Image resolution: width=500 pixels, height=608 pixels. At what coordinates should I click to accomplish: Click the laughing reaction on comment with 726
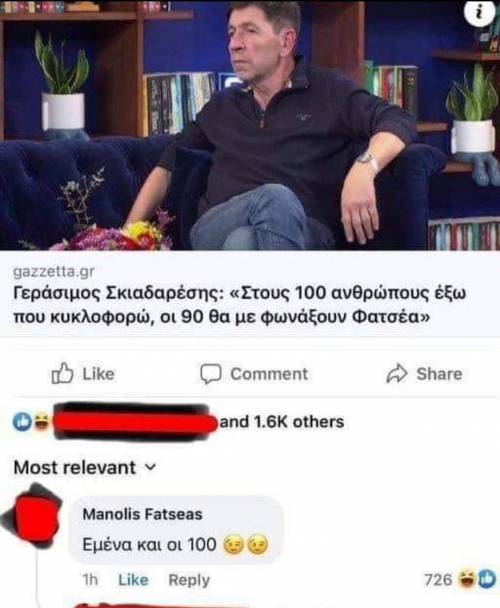(467, 580)
